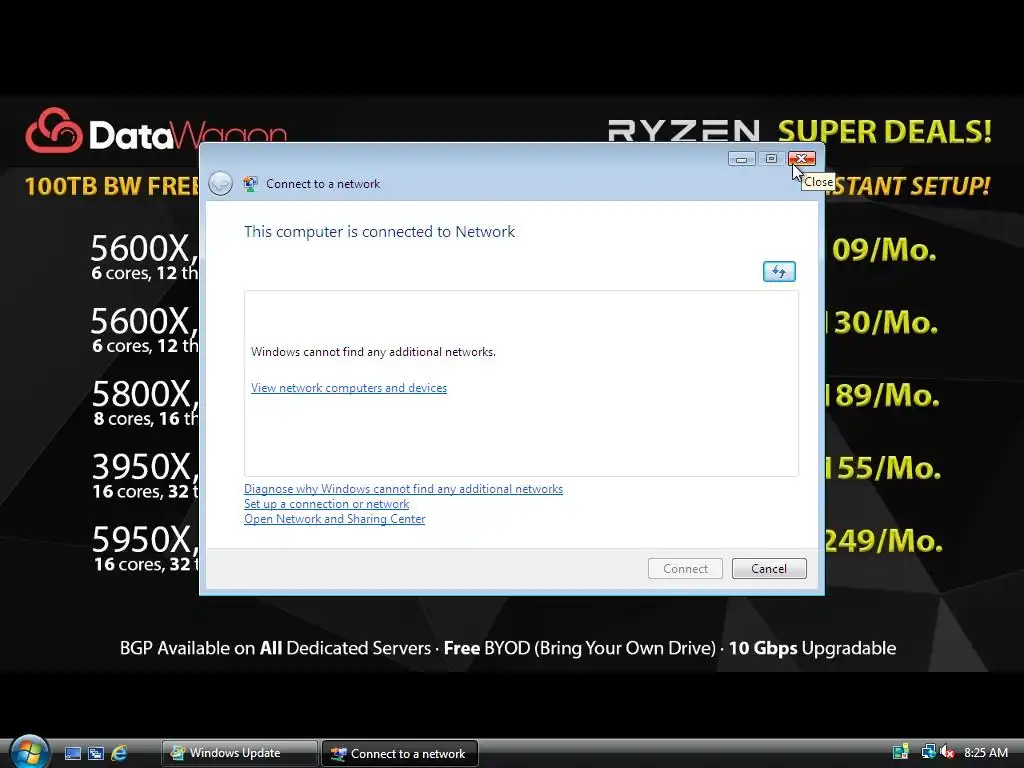Click Switch between windows quick launch icon

96,753
